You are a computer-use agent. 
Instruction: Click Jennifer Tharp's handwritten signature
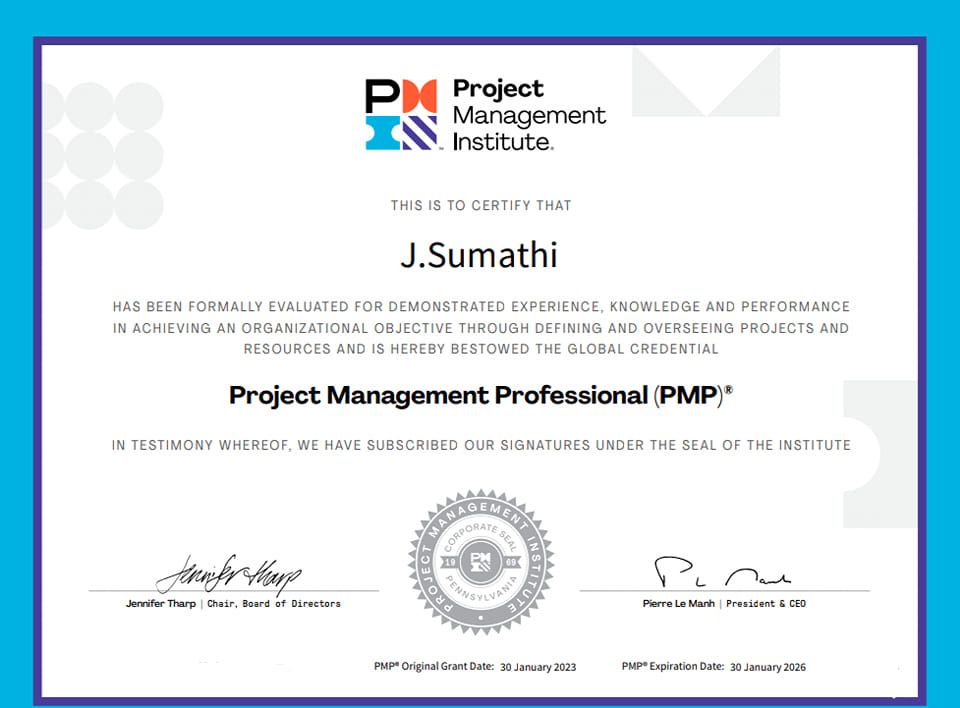228,574
